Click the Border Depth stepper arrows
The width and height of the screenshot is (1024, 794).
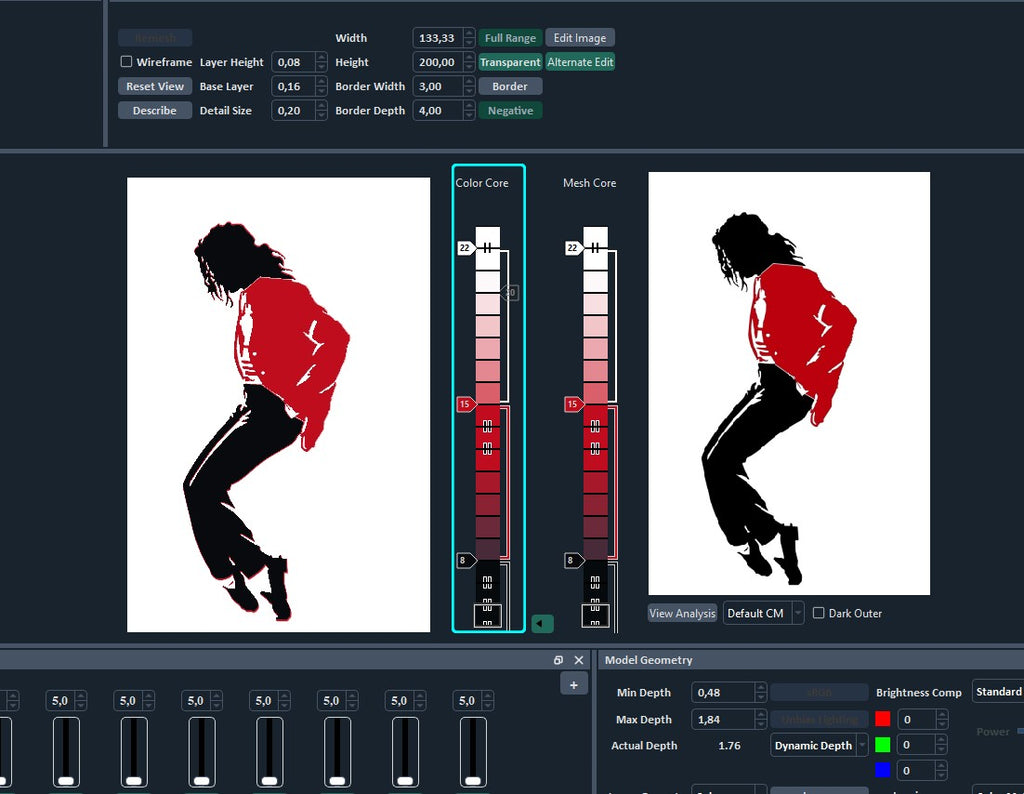pyautogui.click(x=469, y=110)
